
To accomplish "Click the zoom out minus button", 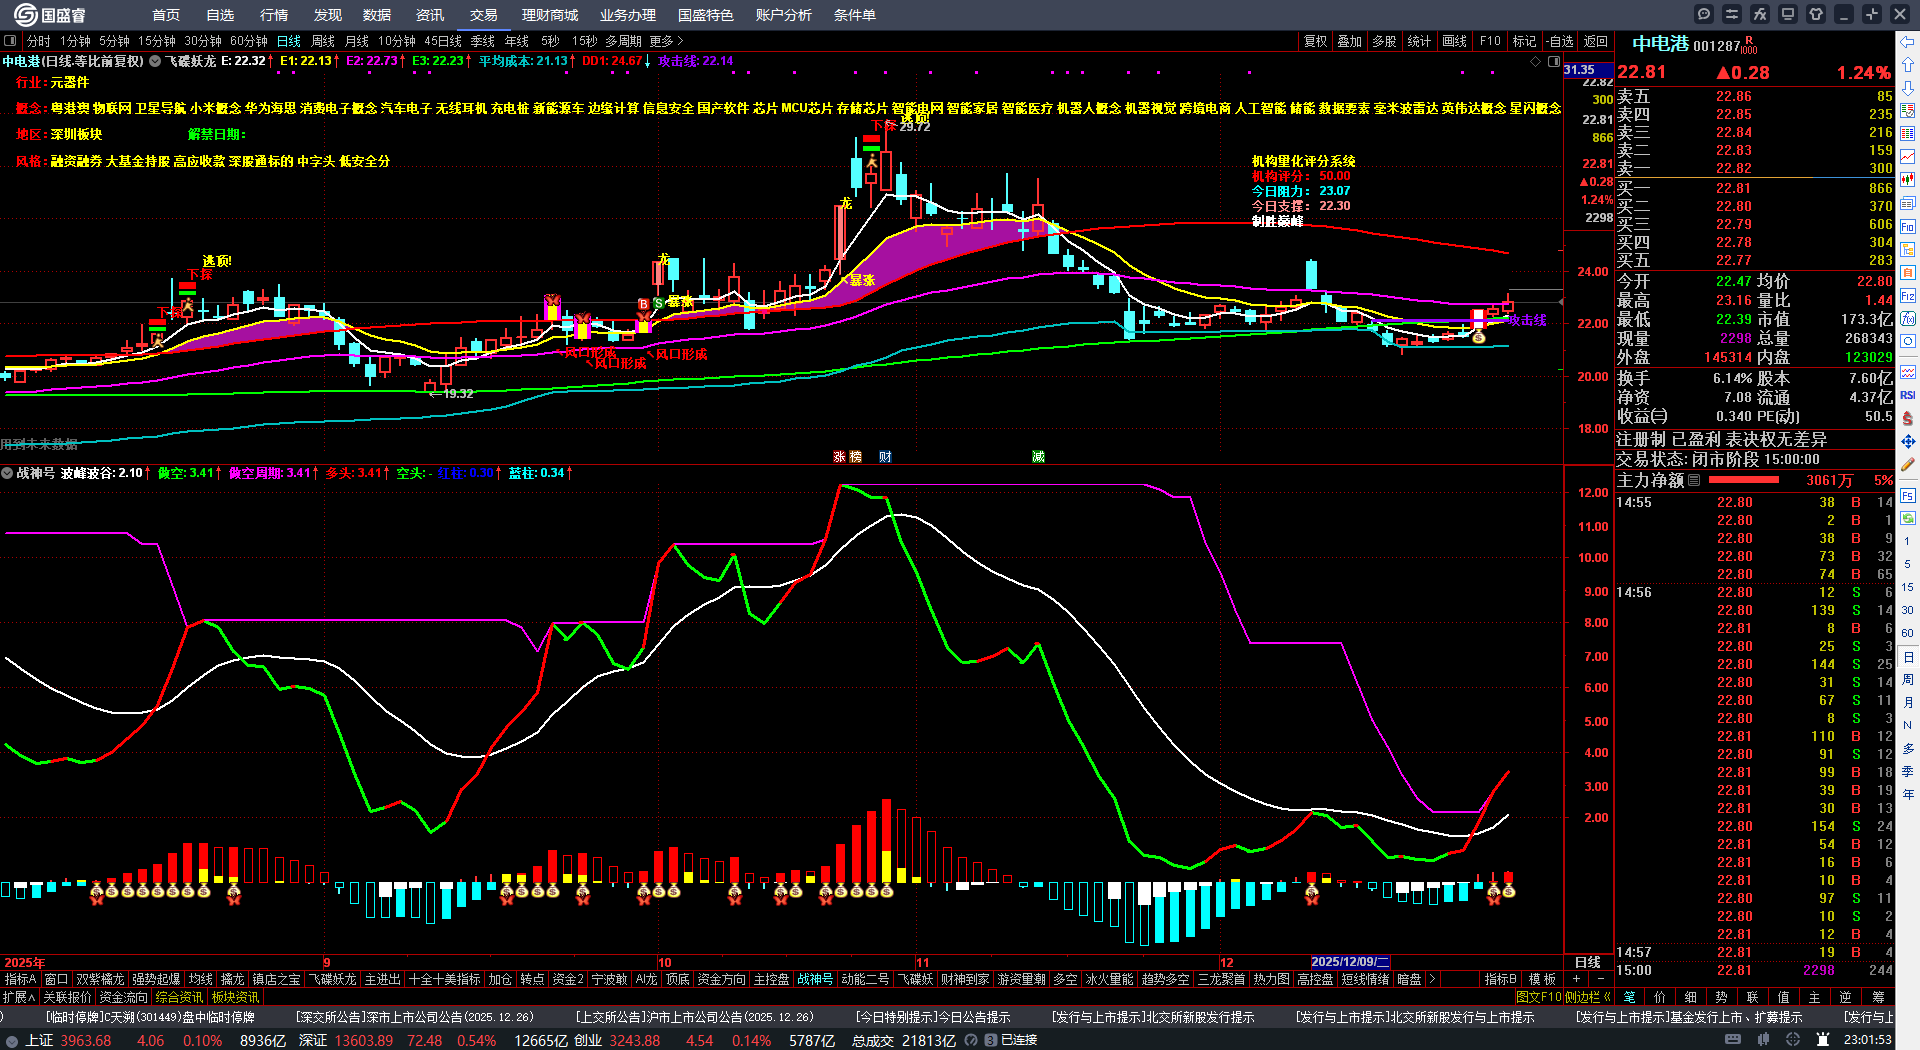I will (x=1600, y=979).
